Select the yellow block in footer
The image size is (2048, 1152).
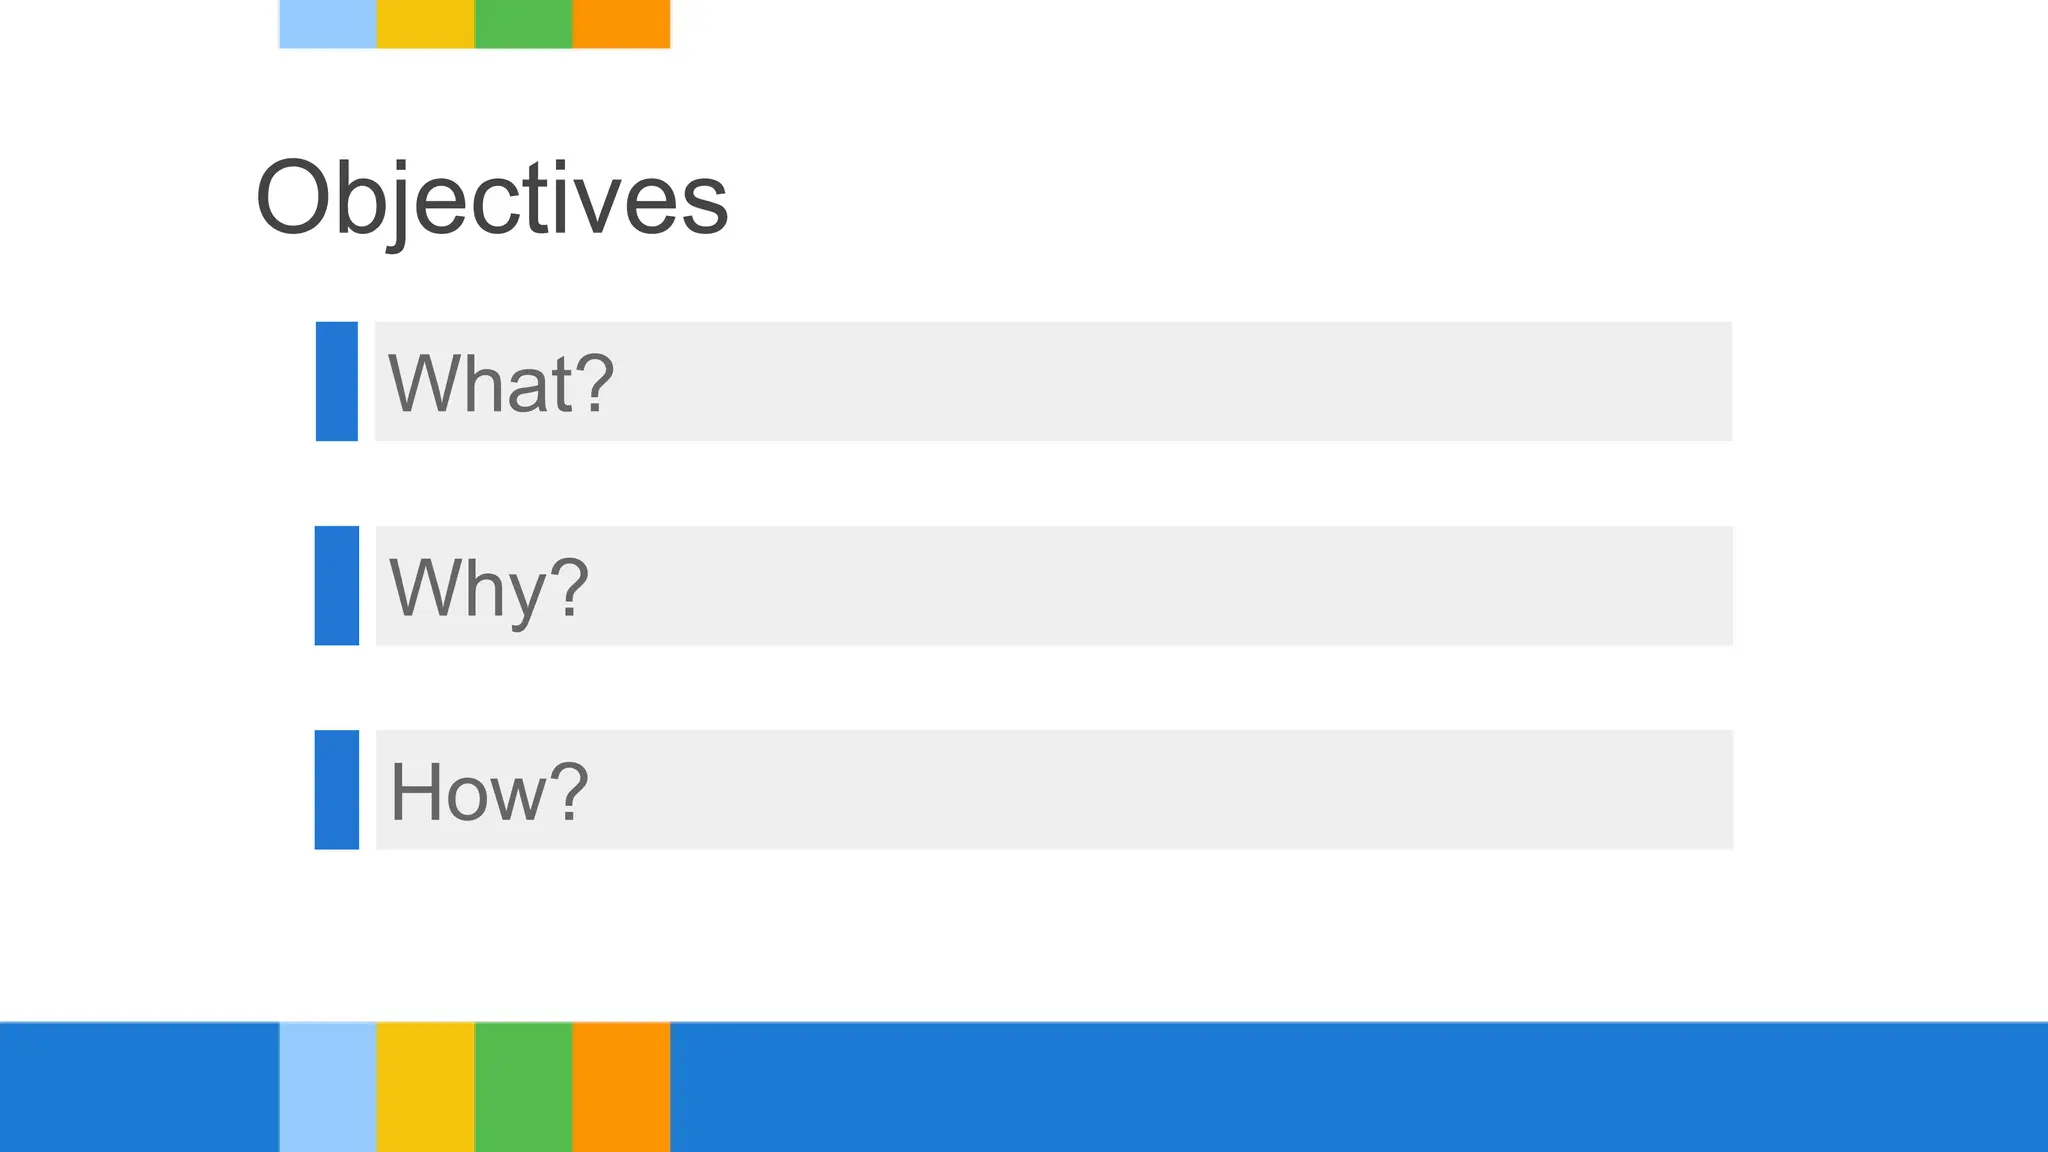[x=425, y=1087]
